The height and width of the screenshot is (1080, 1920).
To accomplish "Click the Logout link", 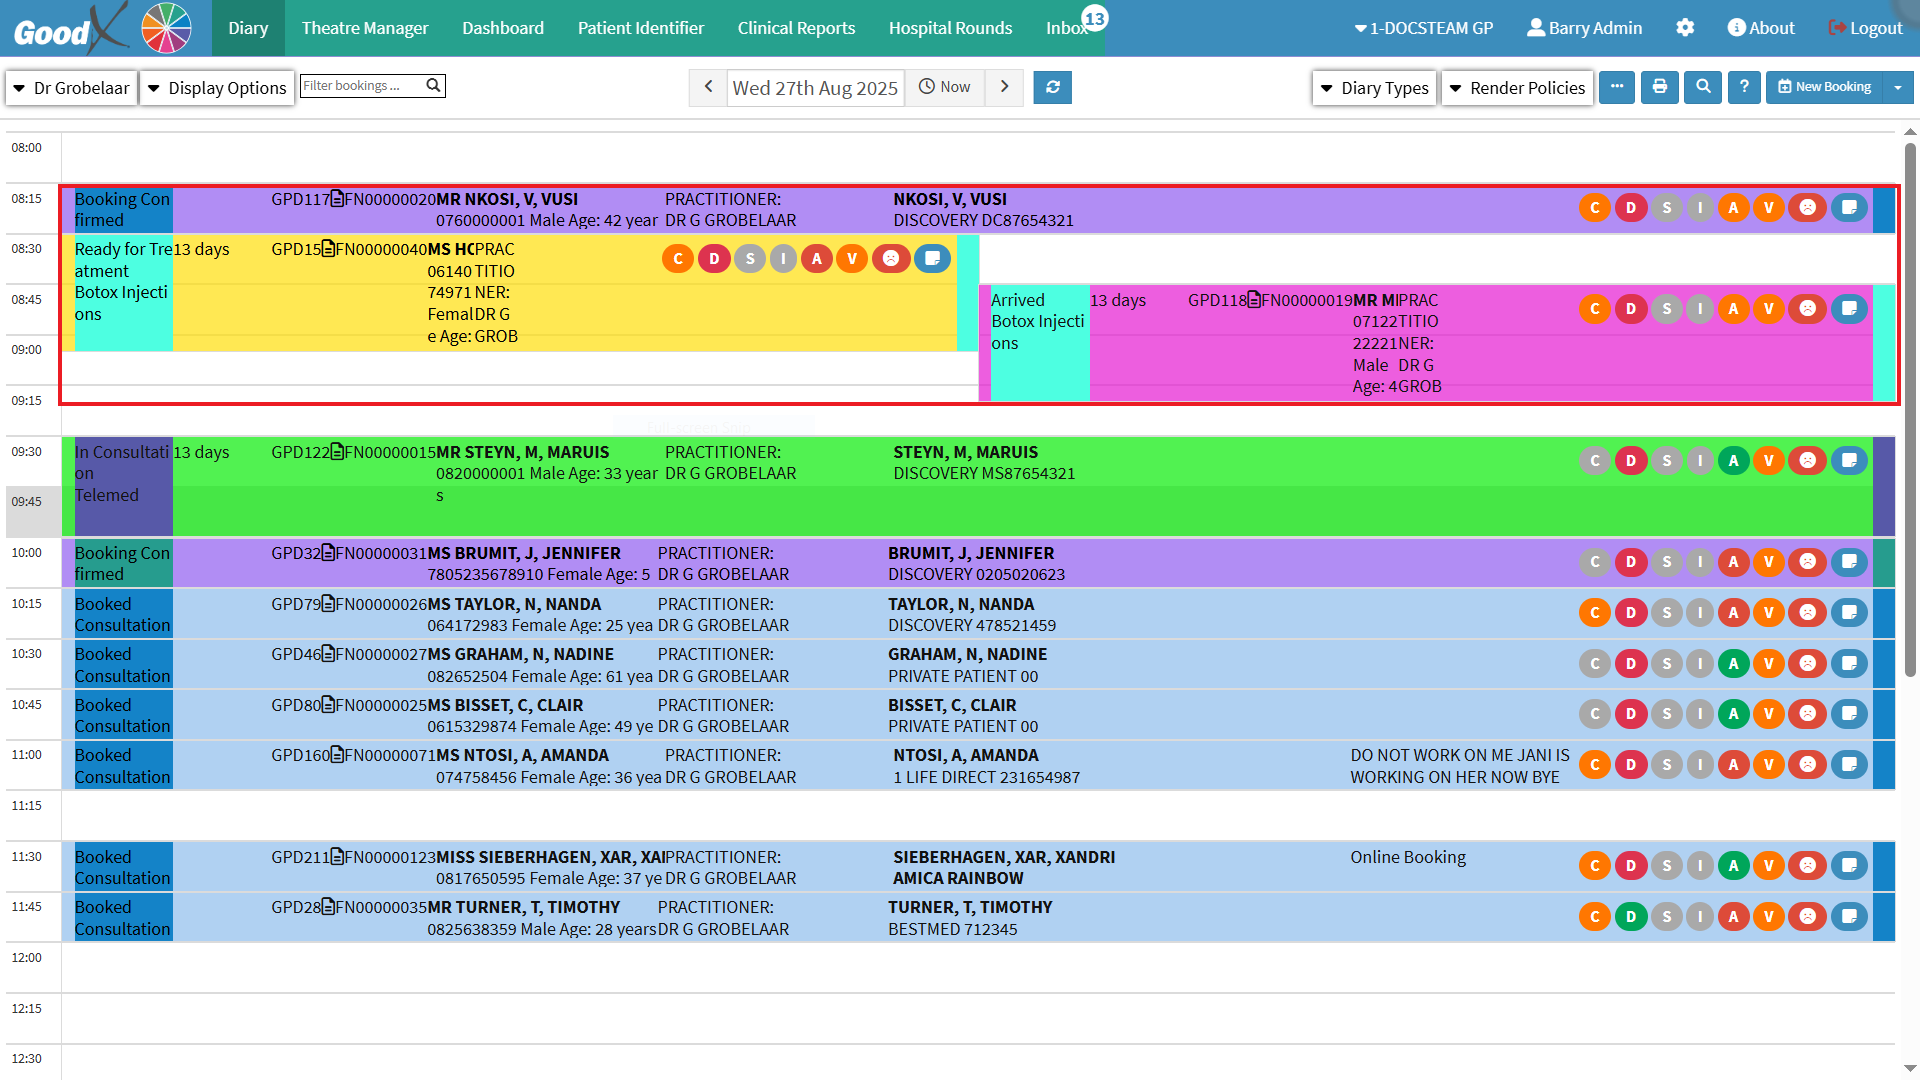I will (x=1865, y=28).
